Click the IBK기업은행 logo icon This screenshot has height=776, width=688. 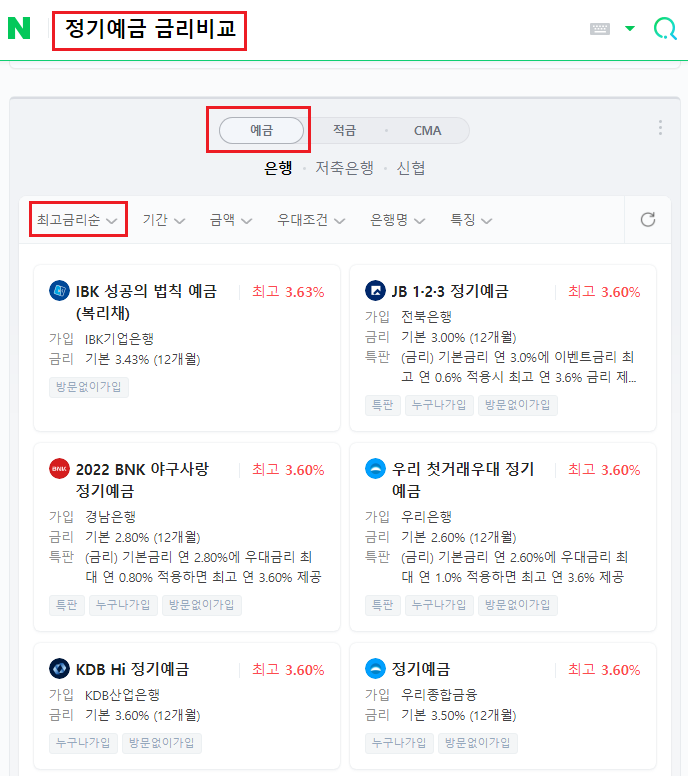59,291
